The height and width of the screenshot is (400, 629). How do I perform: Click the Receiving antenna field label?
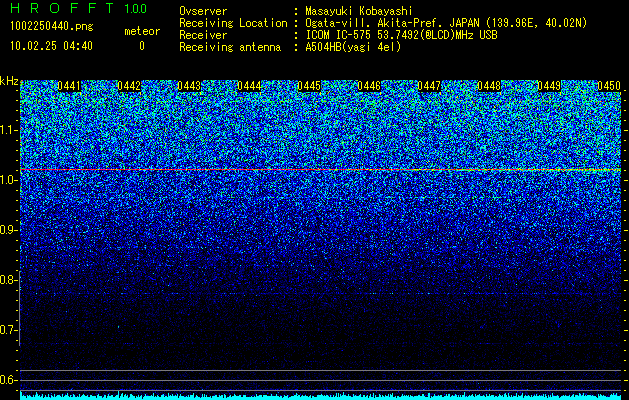pos(230,47)
